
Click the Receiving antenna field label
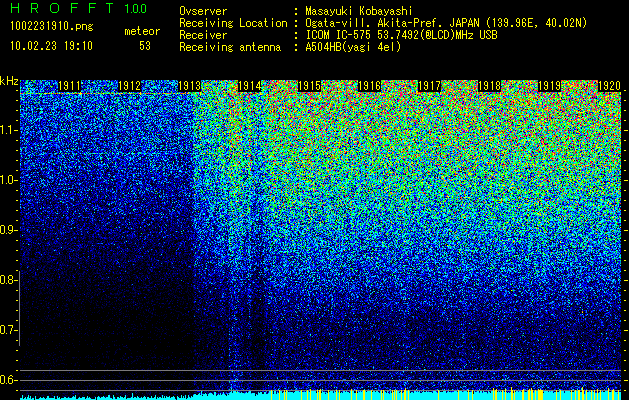(230, 47)
